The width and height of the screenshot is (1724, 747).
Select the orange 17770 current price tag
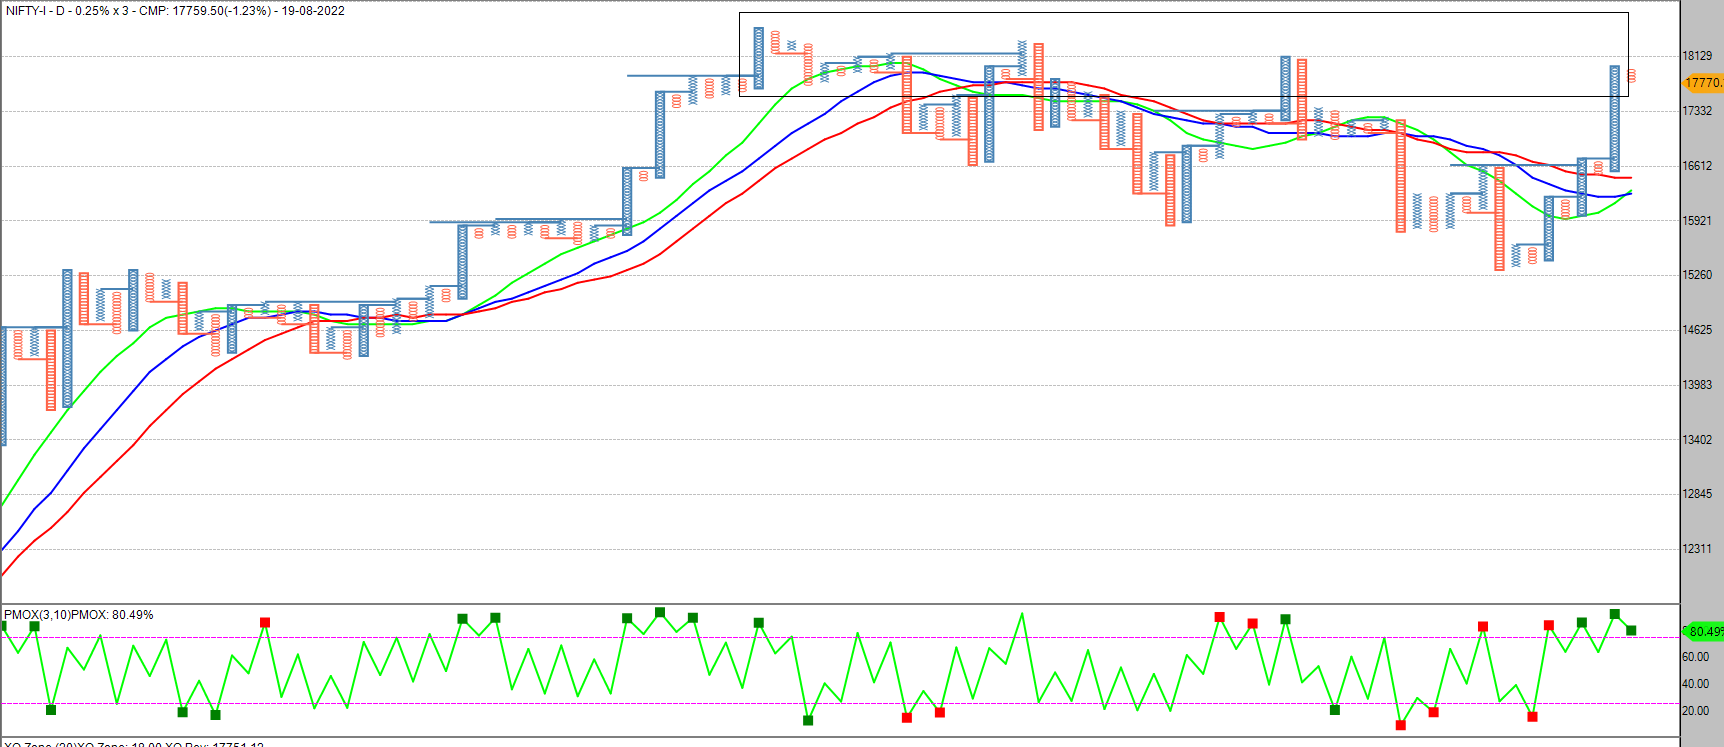click(1704, 83)
